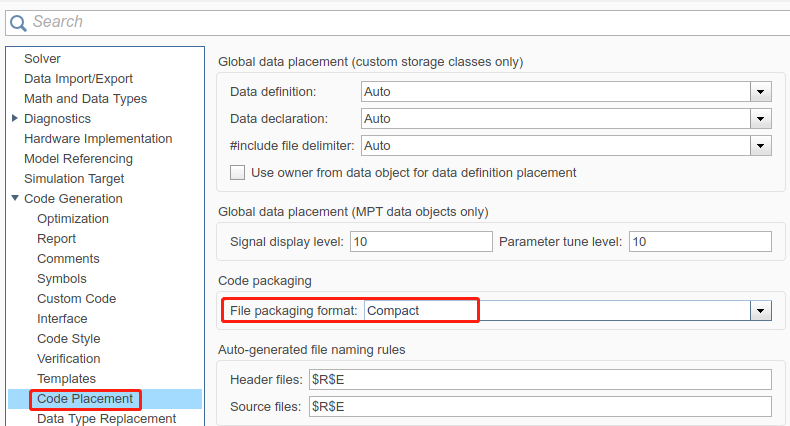Click the Signal display level field
790x426 pixels.
point(420,242)
